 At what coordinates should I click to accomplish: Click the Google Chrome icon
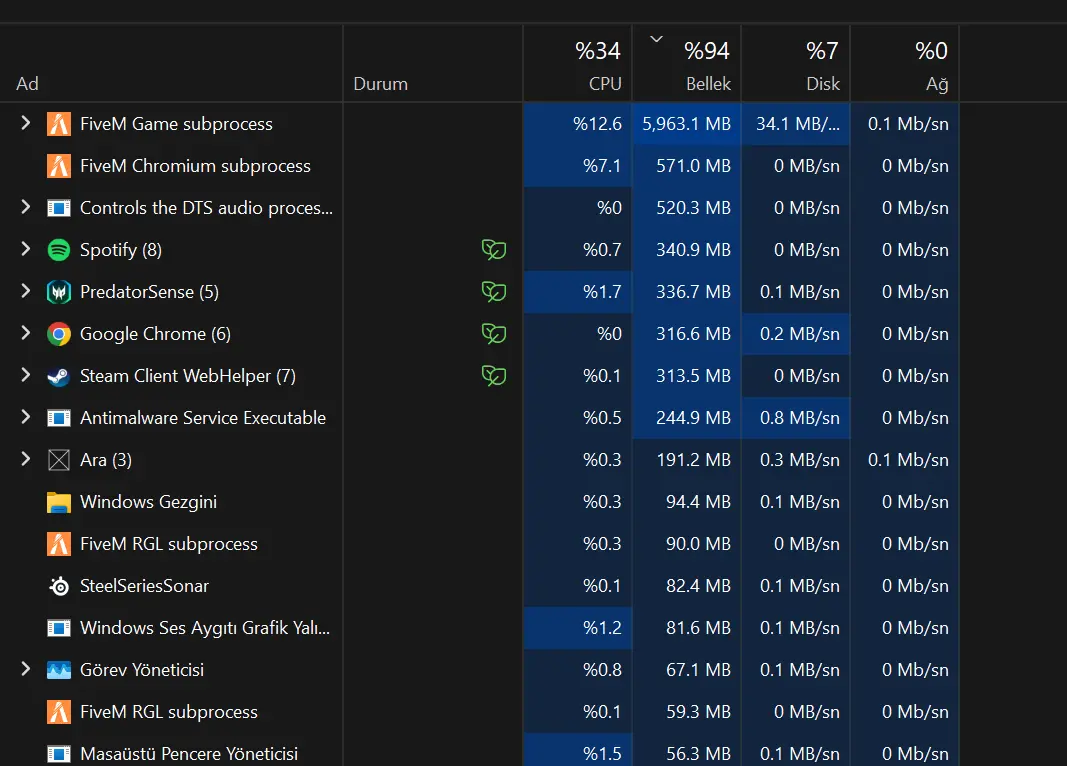click(x=59, y=334)
